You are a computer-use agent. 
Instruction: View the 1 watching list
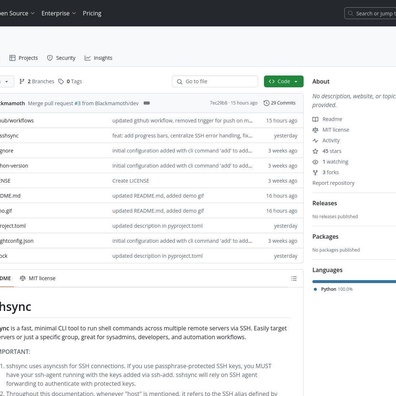point(335,162)
